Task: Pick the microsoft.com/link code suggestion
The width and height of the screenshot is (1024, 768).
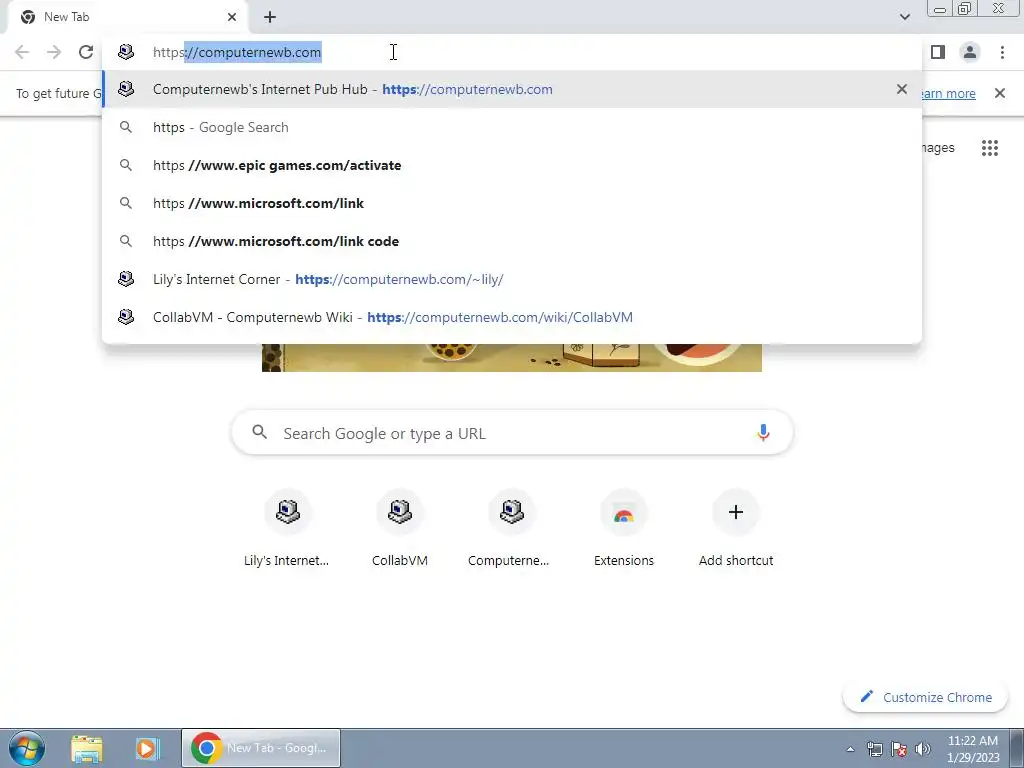Action: pos(512,241)
